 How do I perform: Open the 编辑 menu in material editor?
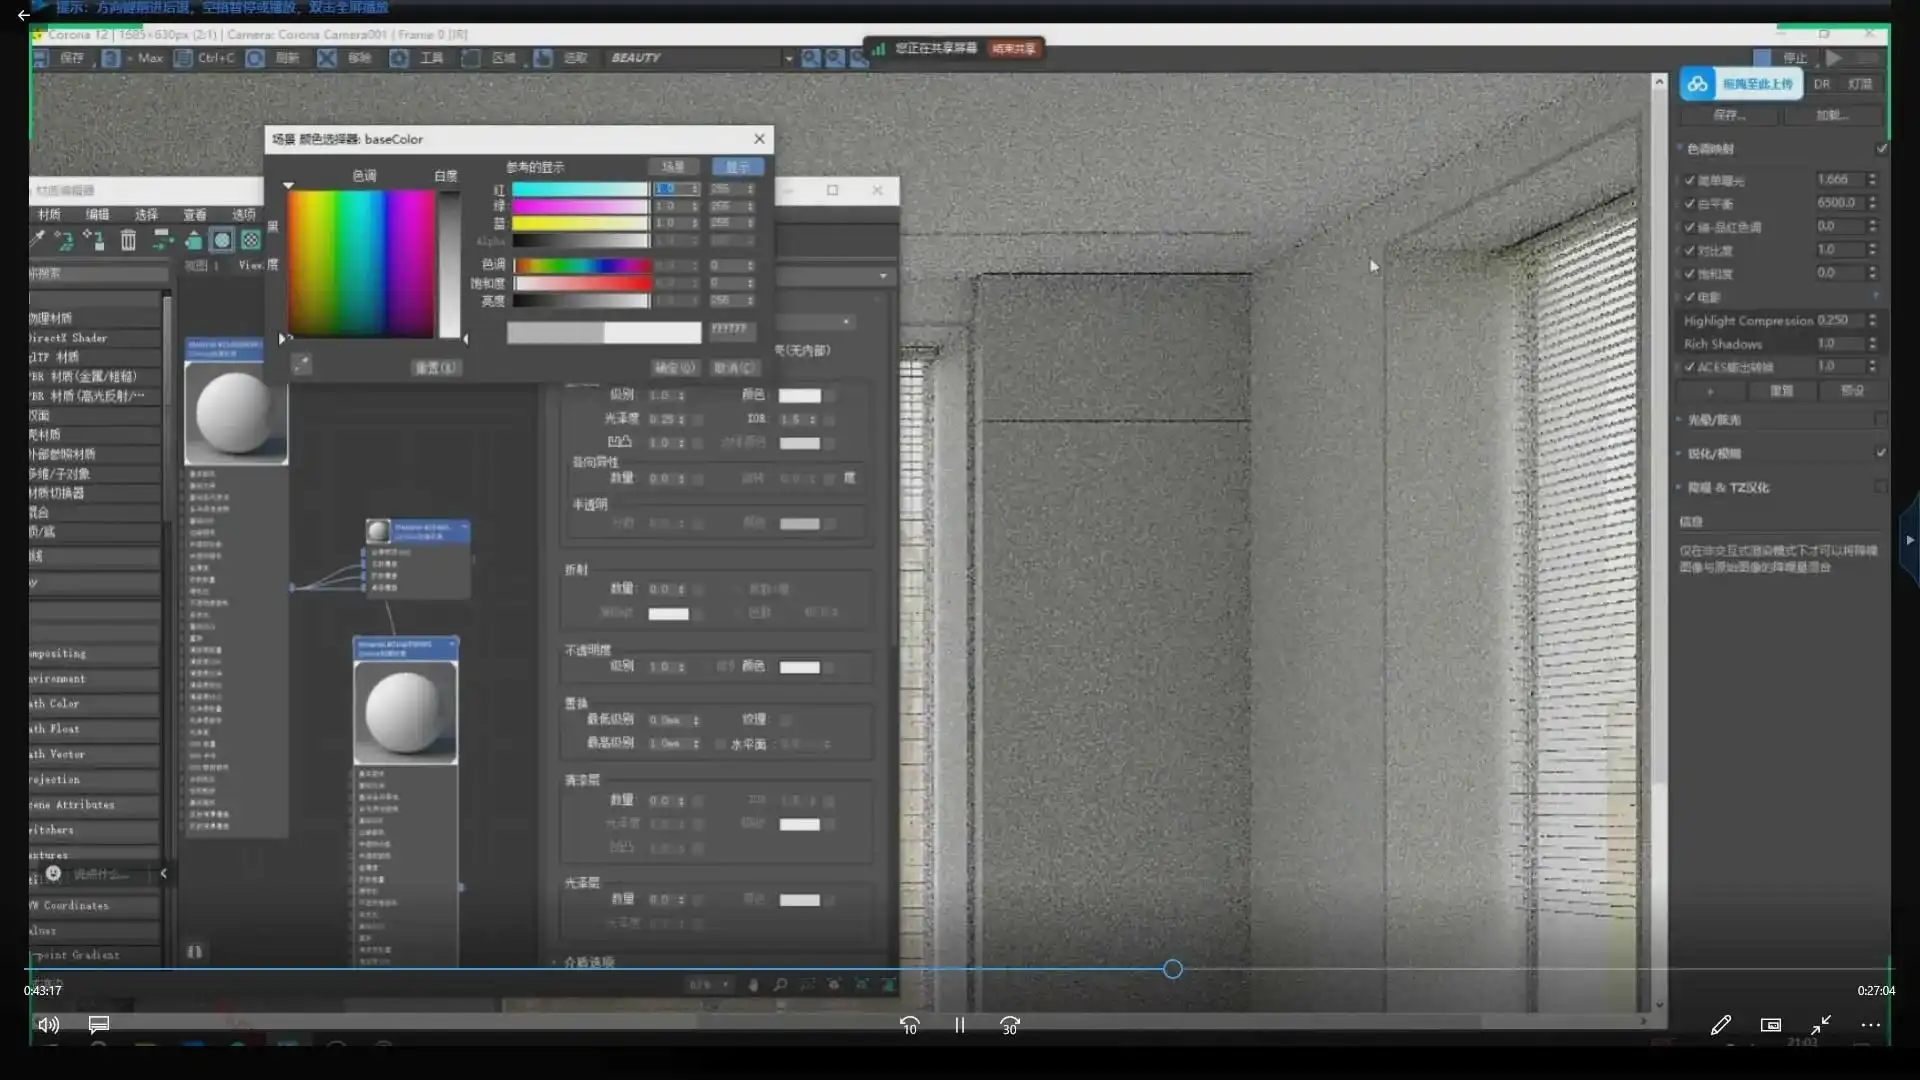coord(97,214)
